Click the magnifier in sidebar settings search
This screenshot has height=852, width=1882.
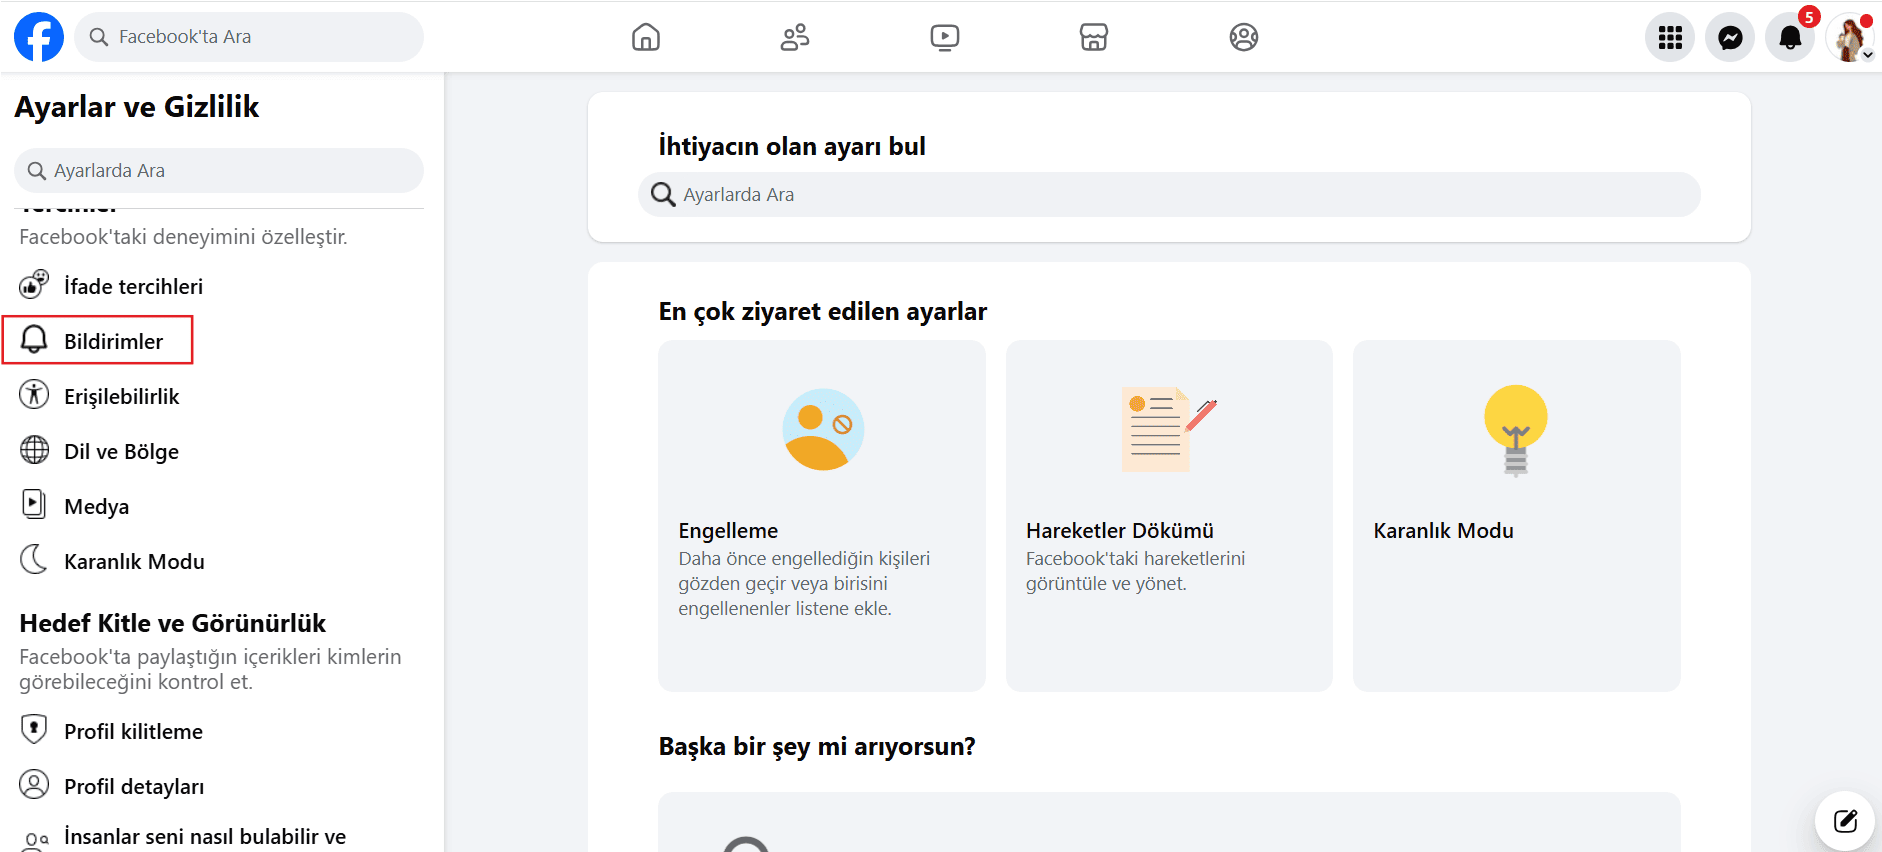click(37, 171)
